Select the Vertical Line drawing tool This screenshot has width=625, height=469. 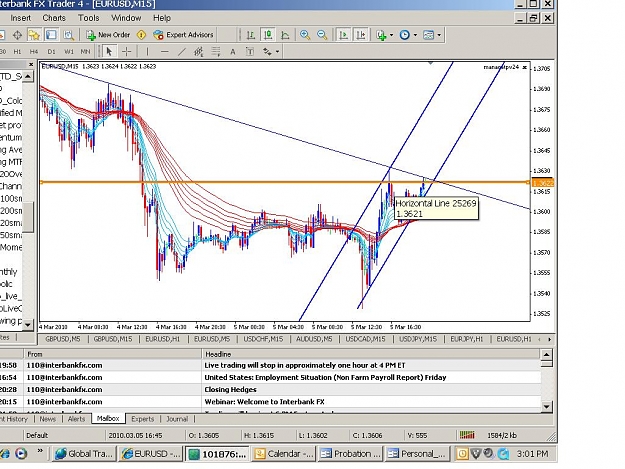pyautogui.click(x=147, y=51)
